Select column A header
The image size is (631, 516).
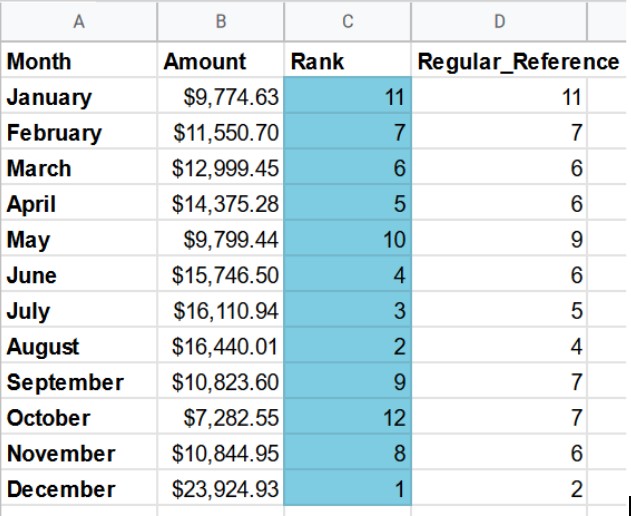click(x=78, y=21)
